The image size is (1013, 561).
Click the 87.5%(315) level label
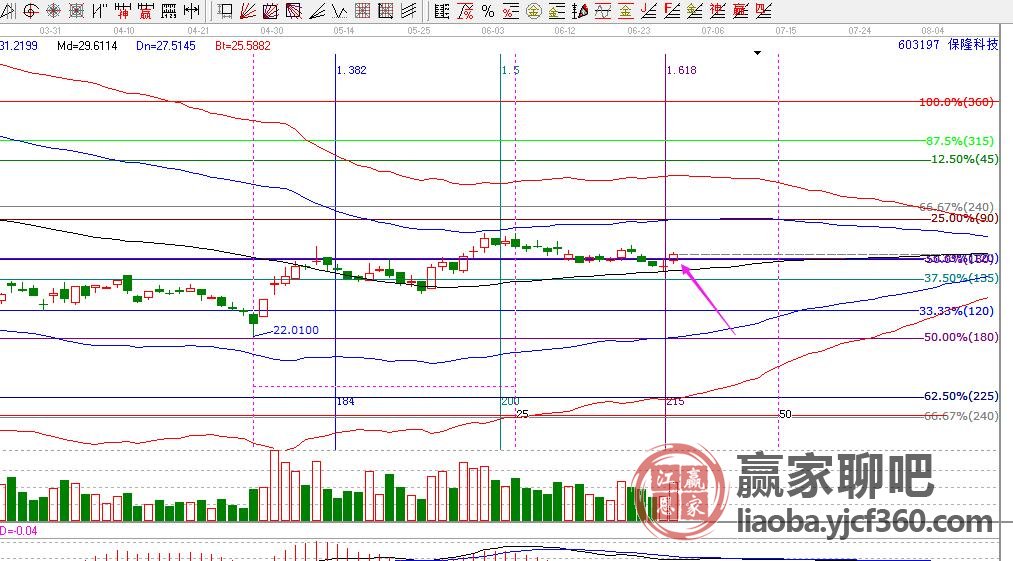click(x=959, y=141)
